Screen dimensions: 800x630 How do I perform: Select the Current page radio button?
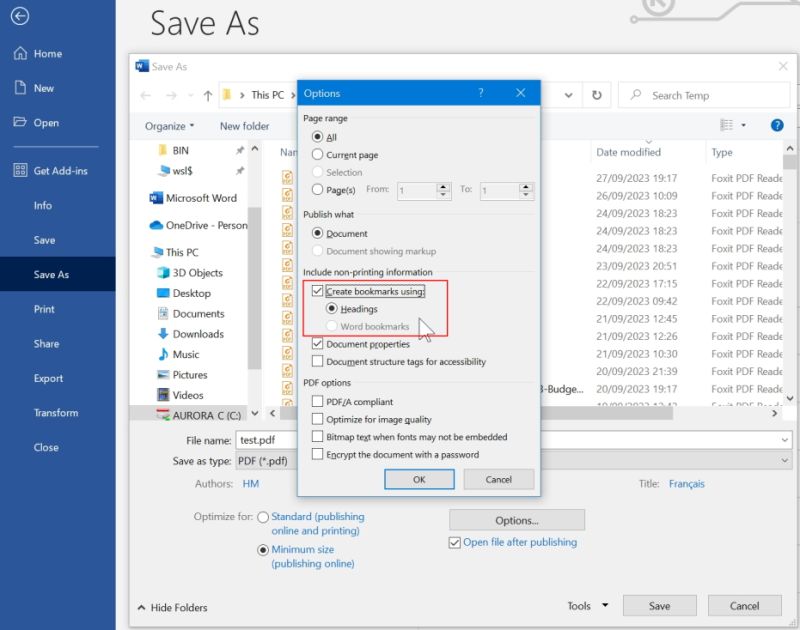318,155
